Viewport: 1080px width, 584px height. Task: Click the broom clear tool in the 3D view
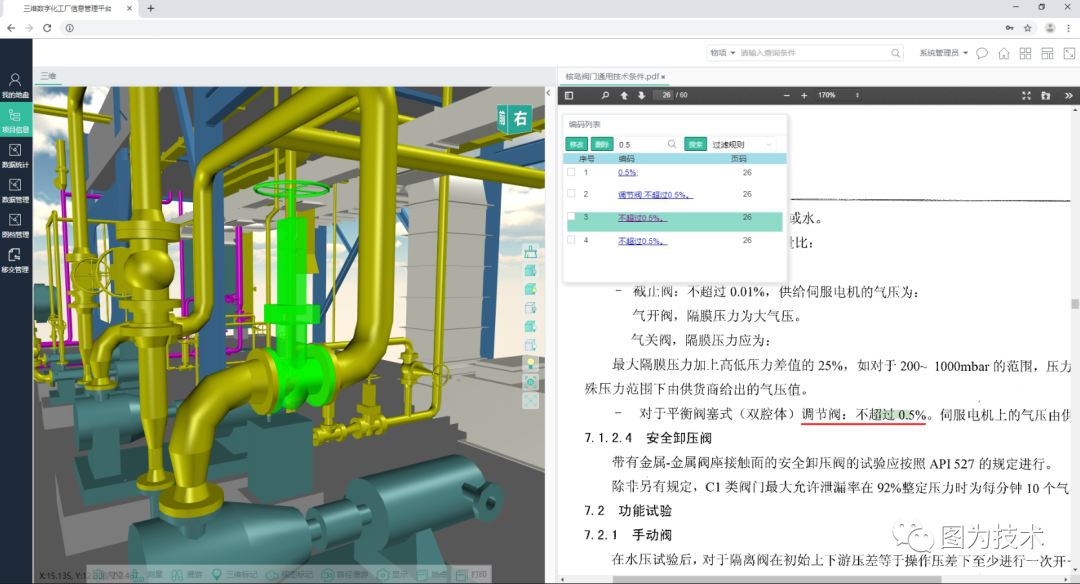pos(530,252)
